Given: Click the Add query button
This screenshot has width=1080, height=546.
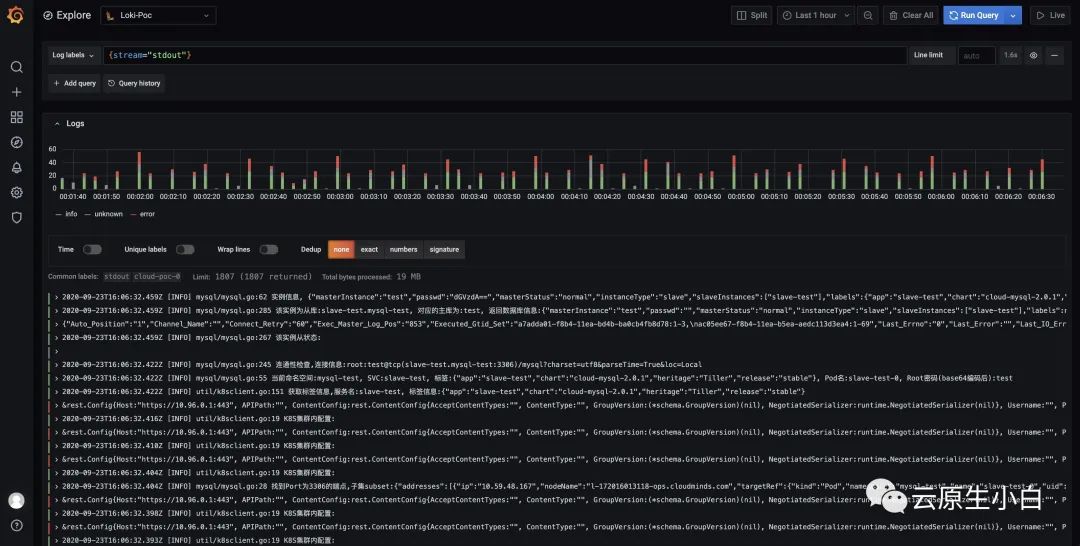Looking at the screenshot, I should [74, 83].
